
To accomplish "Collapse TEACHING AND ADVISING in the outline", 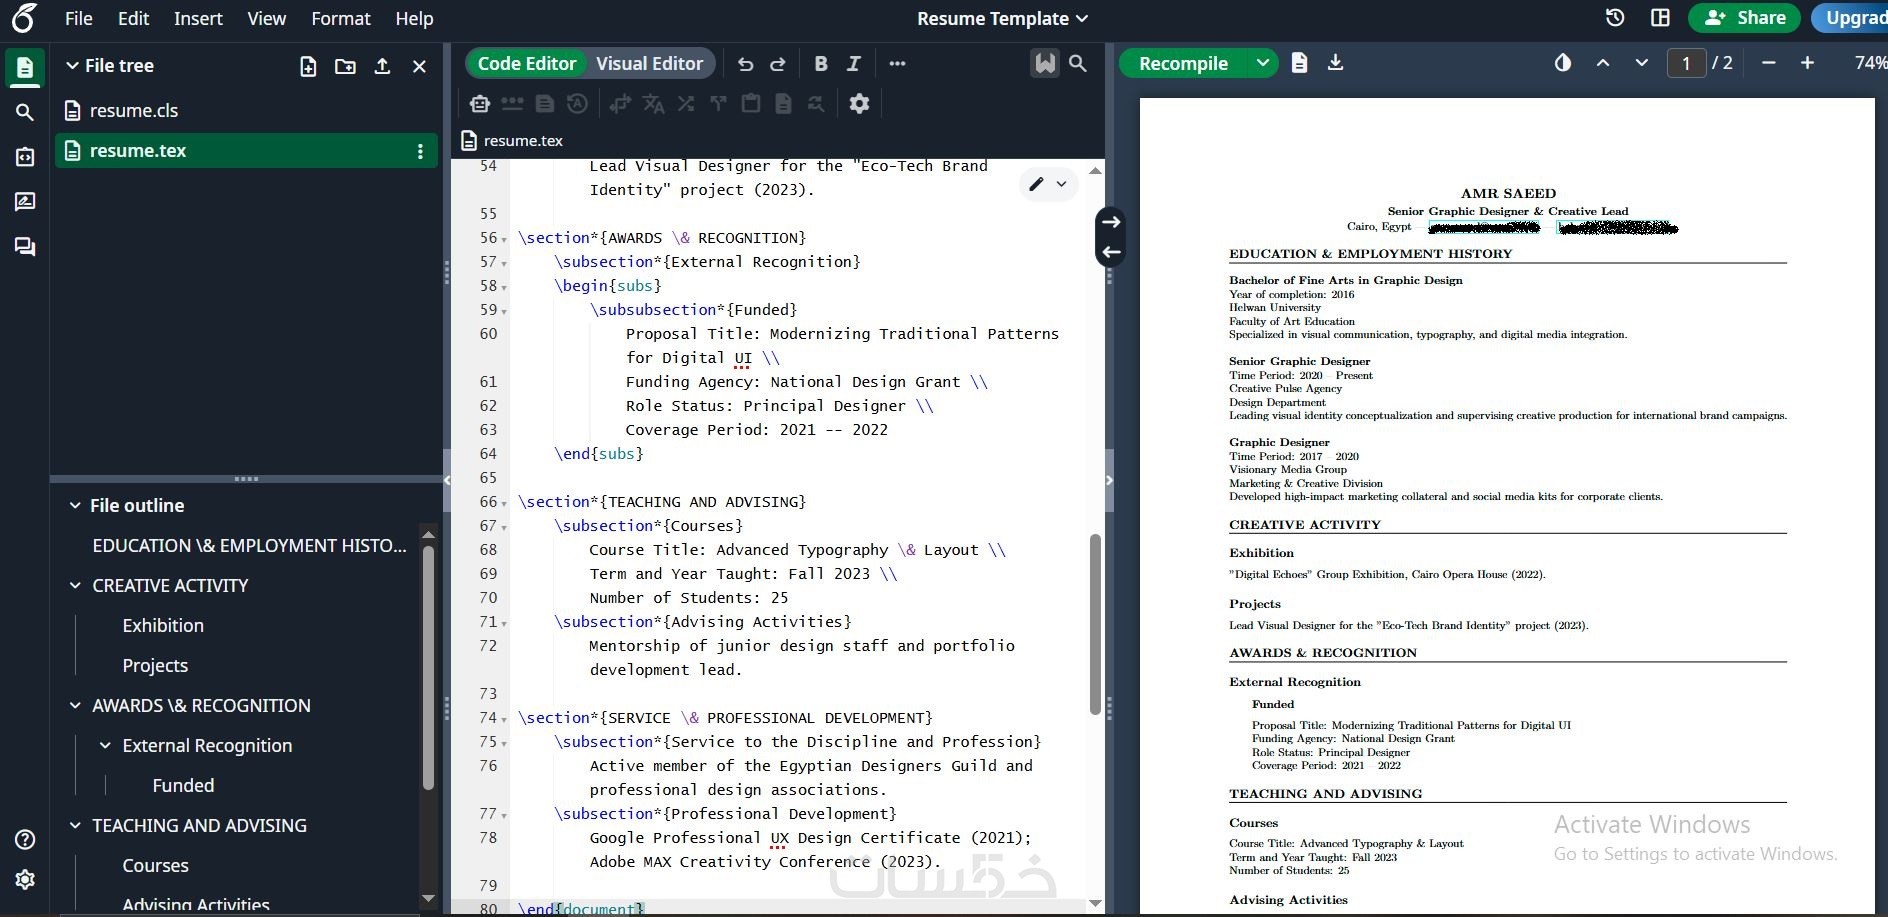I will 75,826.
